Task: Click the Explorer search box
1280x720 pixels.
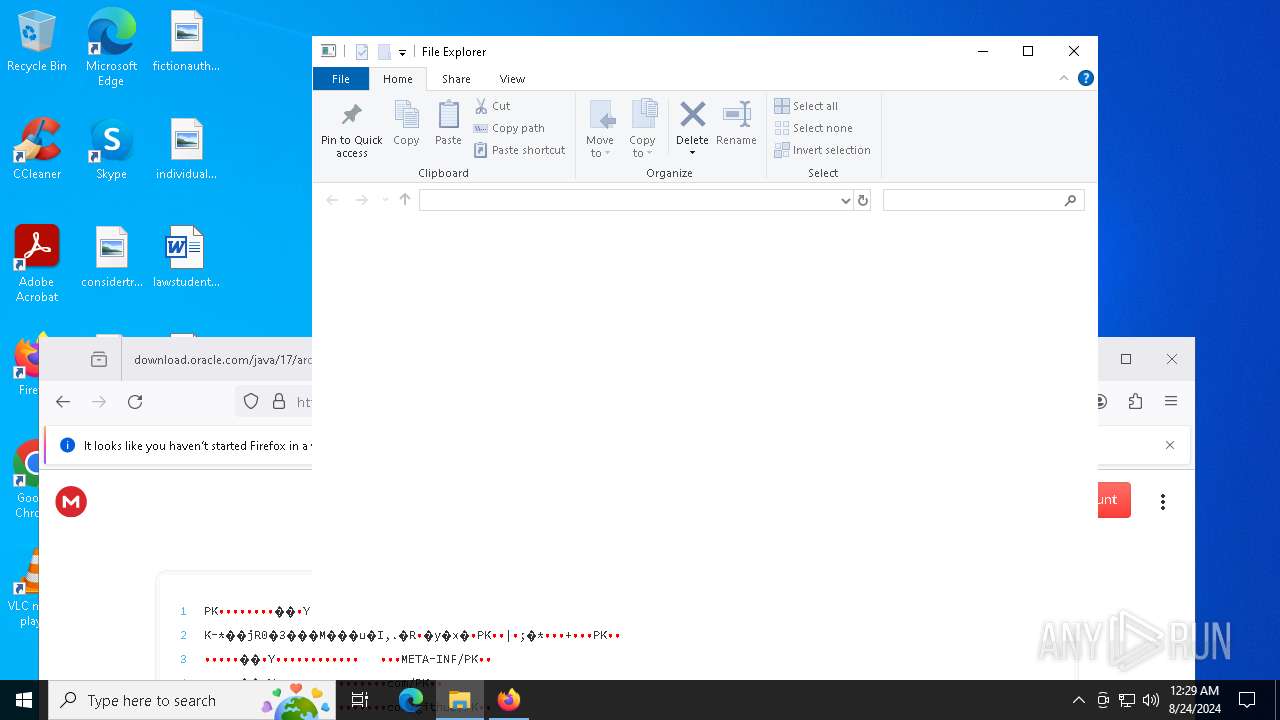Action: pos(984,200)
